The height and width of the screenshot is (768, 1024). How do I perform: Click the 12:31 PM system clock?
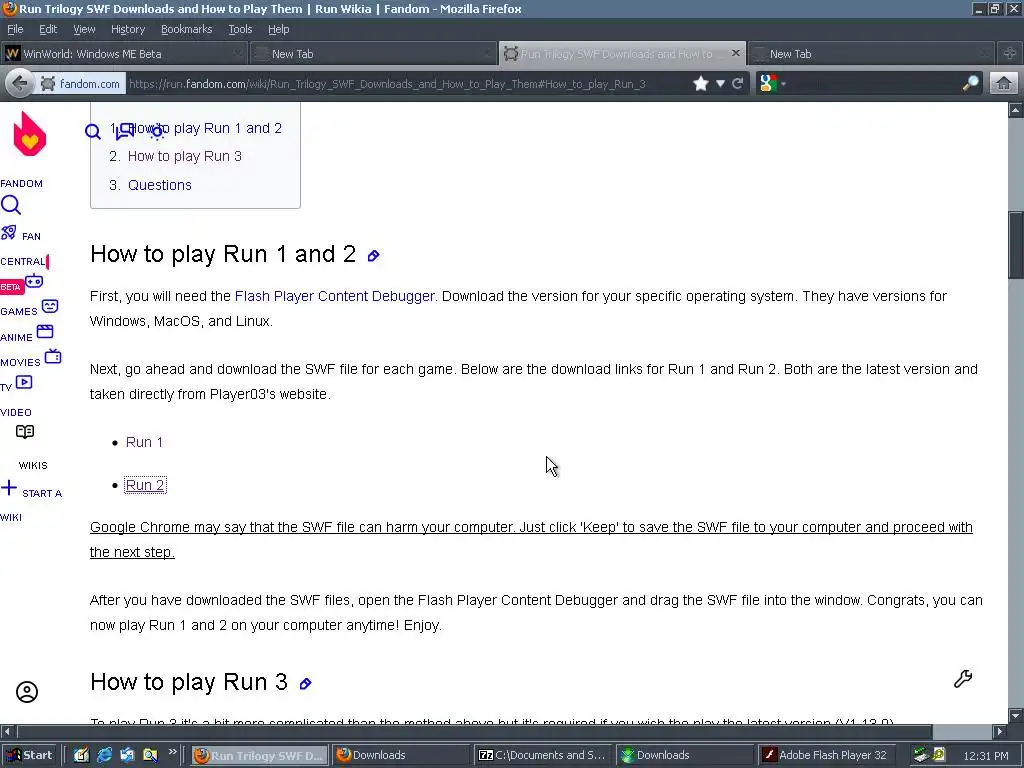point(985,756)
